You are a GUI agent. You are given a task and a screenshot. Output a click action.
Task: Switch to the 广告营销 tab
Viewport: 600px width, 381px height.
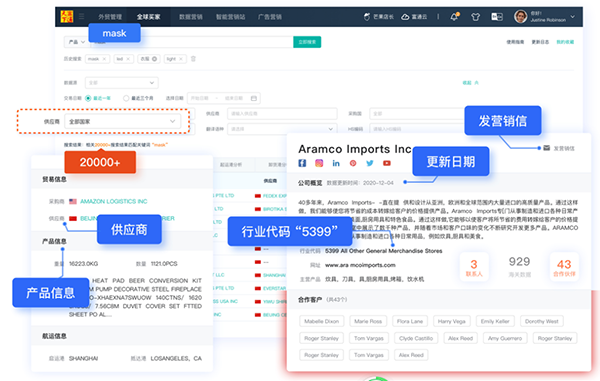click(x=270, y=17)
